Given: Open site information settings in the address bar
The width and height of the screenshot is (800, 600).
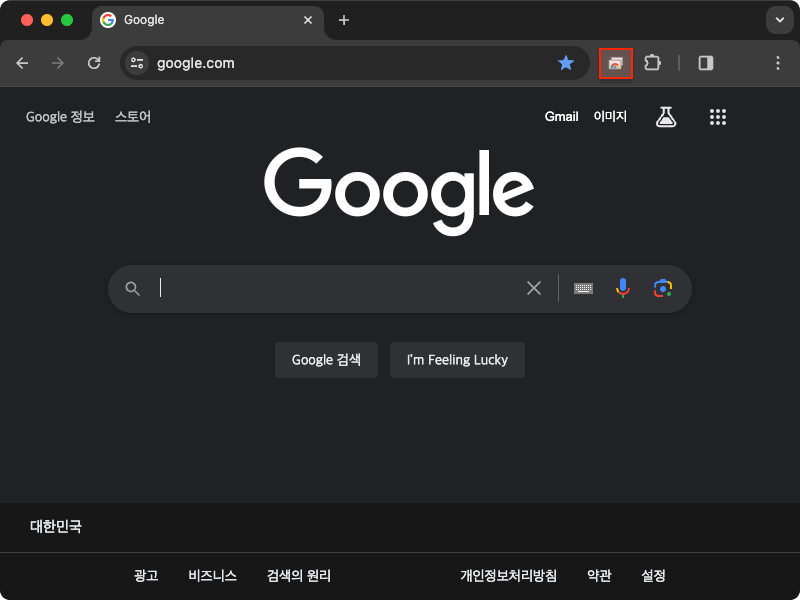Looking at the screenshot, I should coord(135,63).
